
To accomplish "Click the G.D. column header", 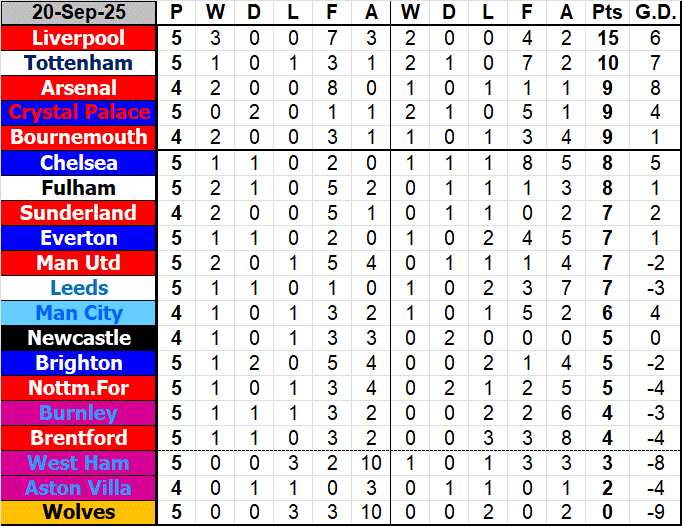I will [655, 13].
